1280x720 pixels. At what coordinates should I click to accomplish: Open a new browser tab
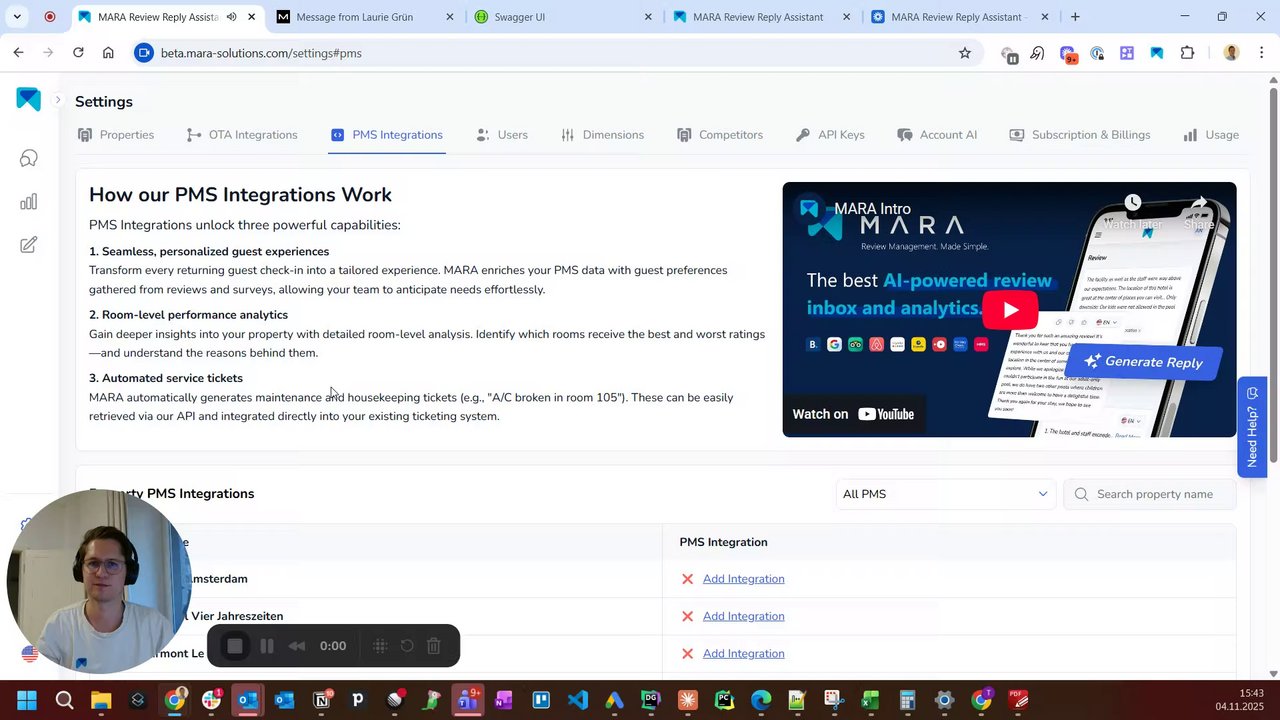(1075, 17)
